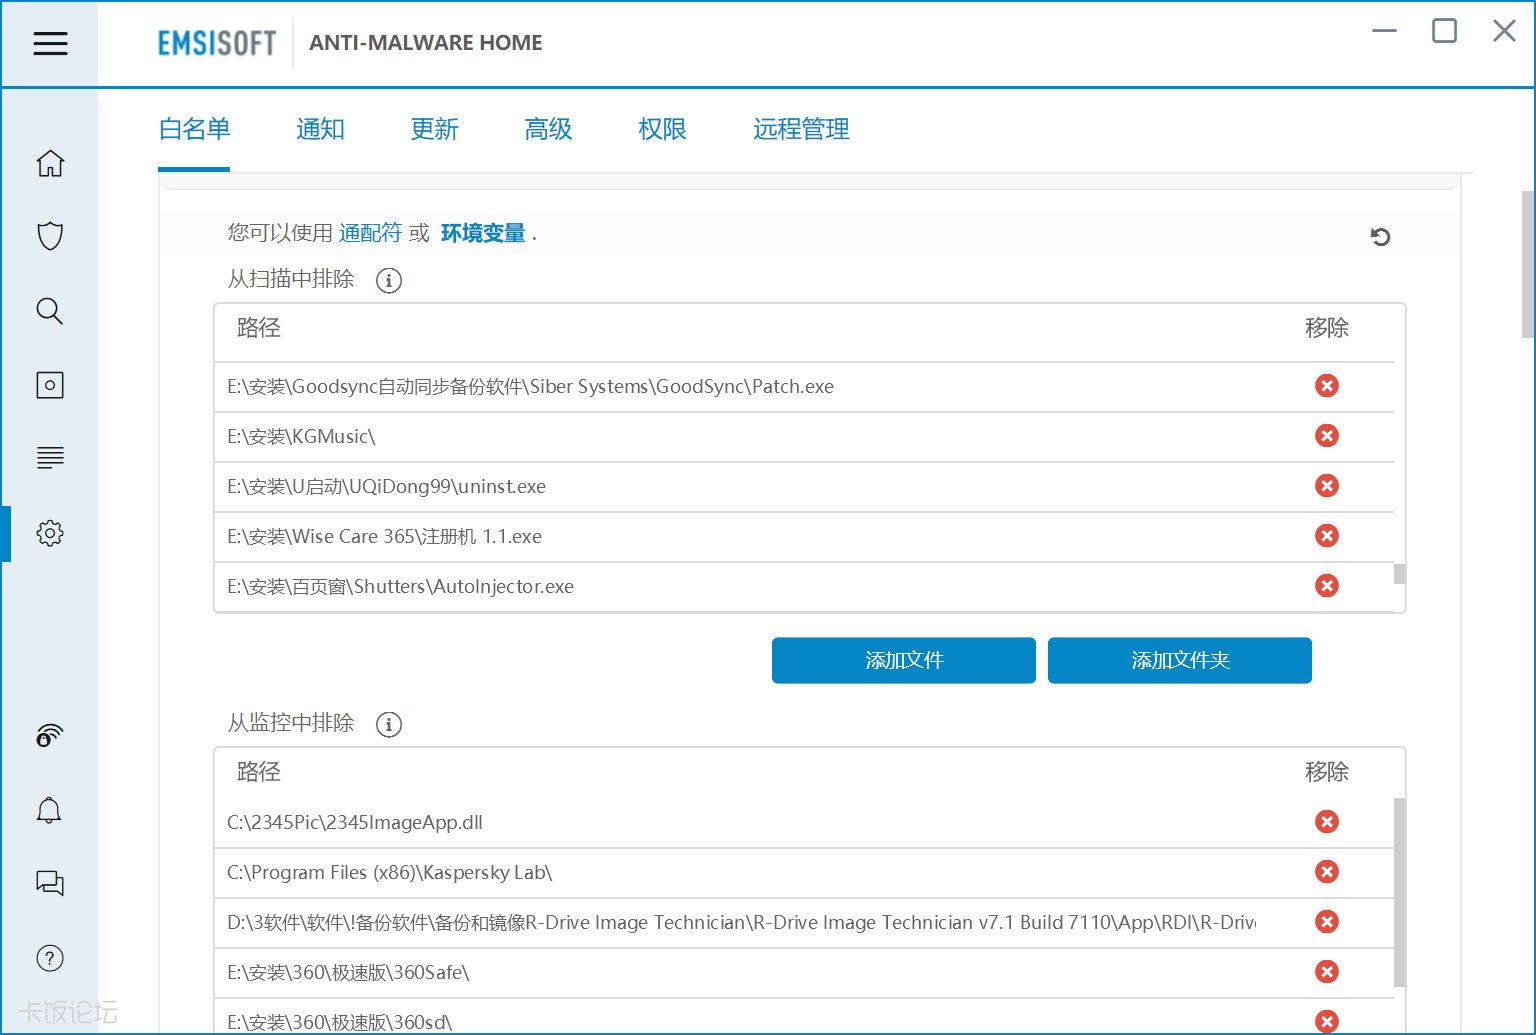Open the Quarantine sidebar icon
Screen dimensions: 1536x1035
50,385
